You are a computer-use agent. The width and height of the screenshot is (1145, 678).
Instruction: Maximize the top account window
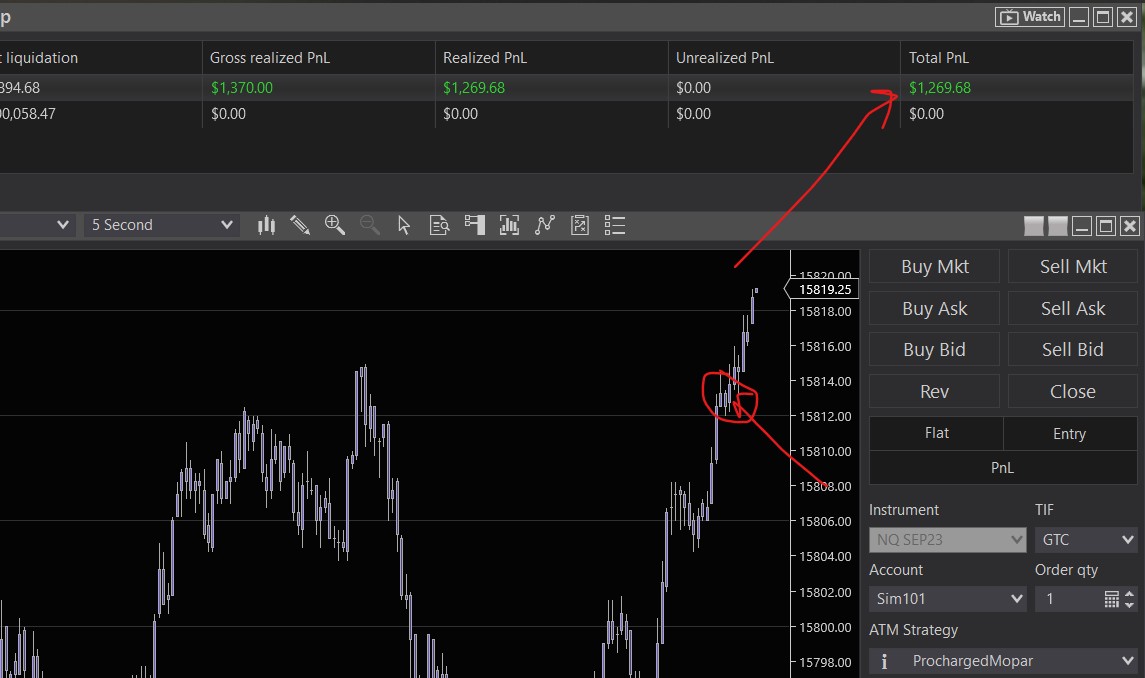click(1103, 17)
